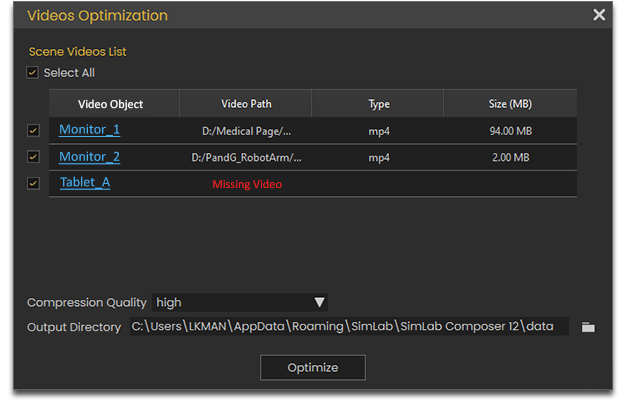This screenshot has width=626, height=405.
Task: Sort by the Video Path column header
Action: tap(246, 103)
